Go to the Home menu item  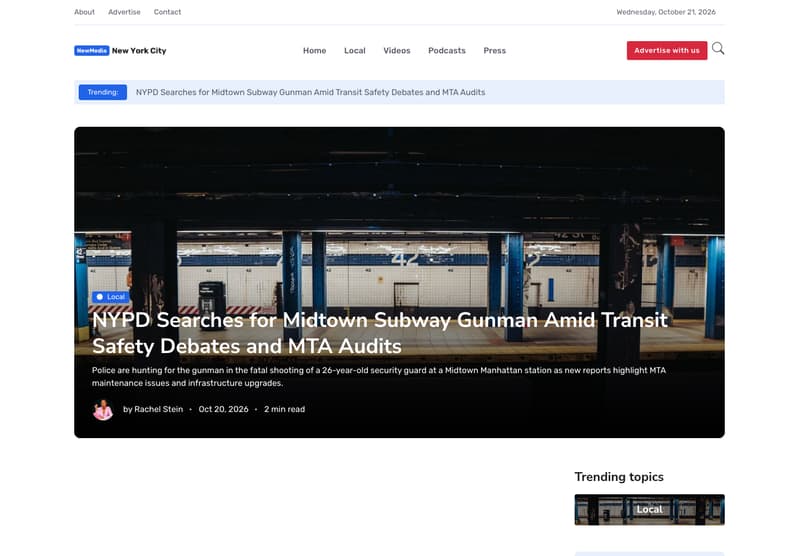(314, 50)
